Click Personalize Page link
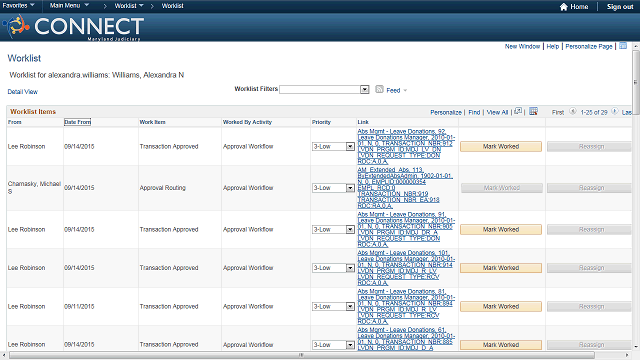This screenshot has height=360, width=640. [589, 47]
